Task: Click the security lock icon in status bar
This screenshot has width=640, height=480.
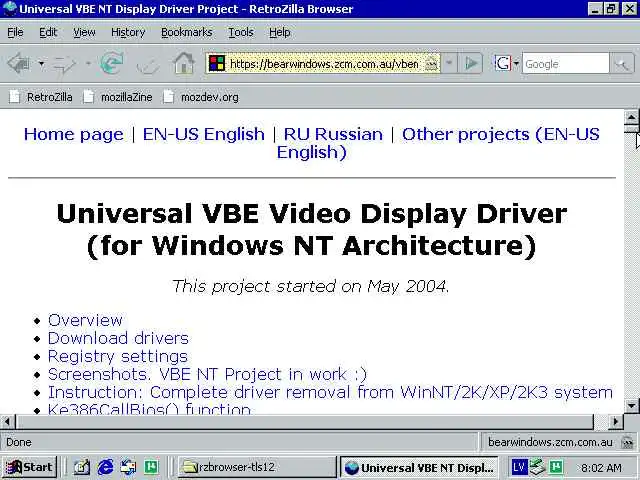Action: click(x=627, y=442)
